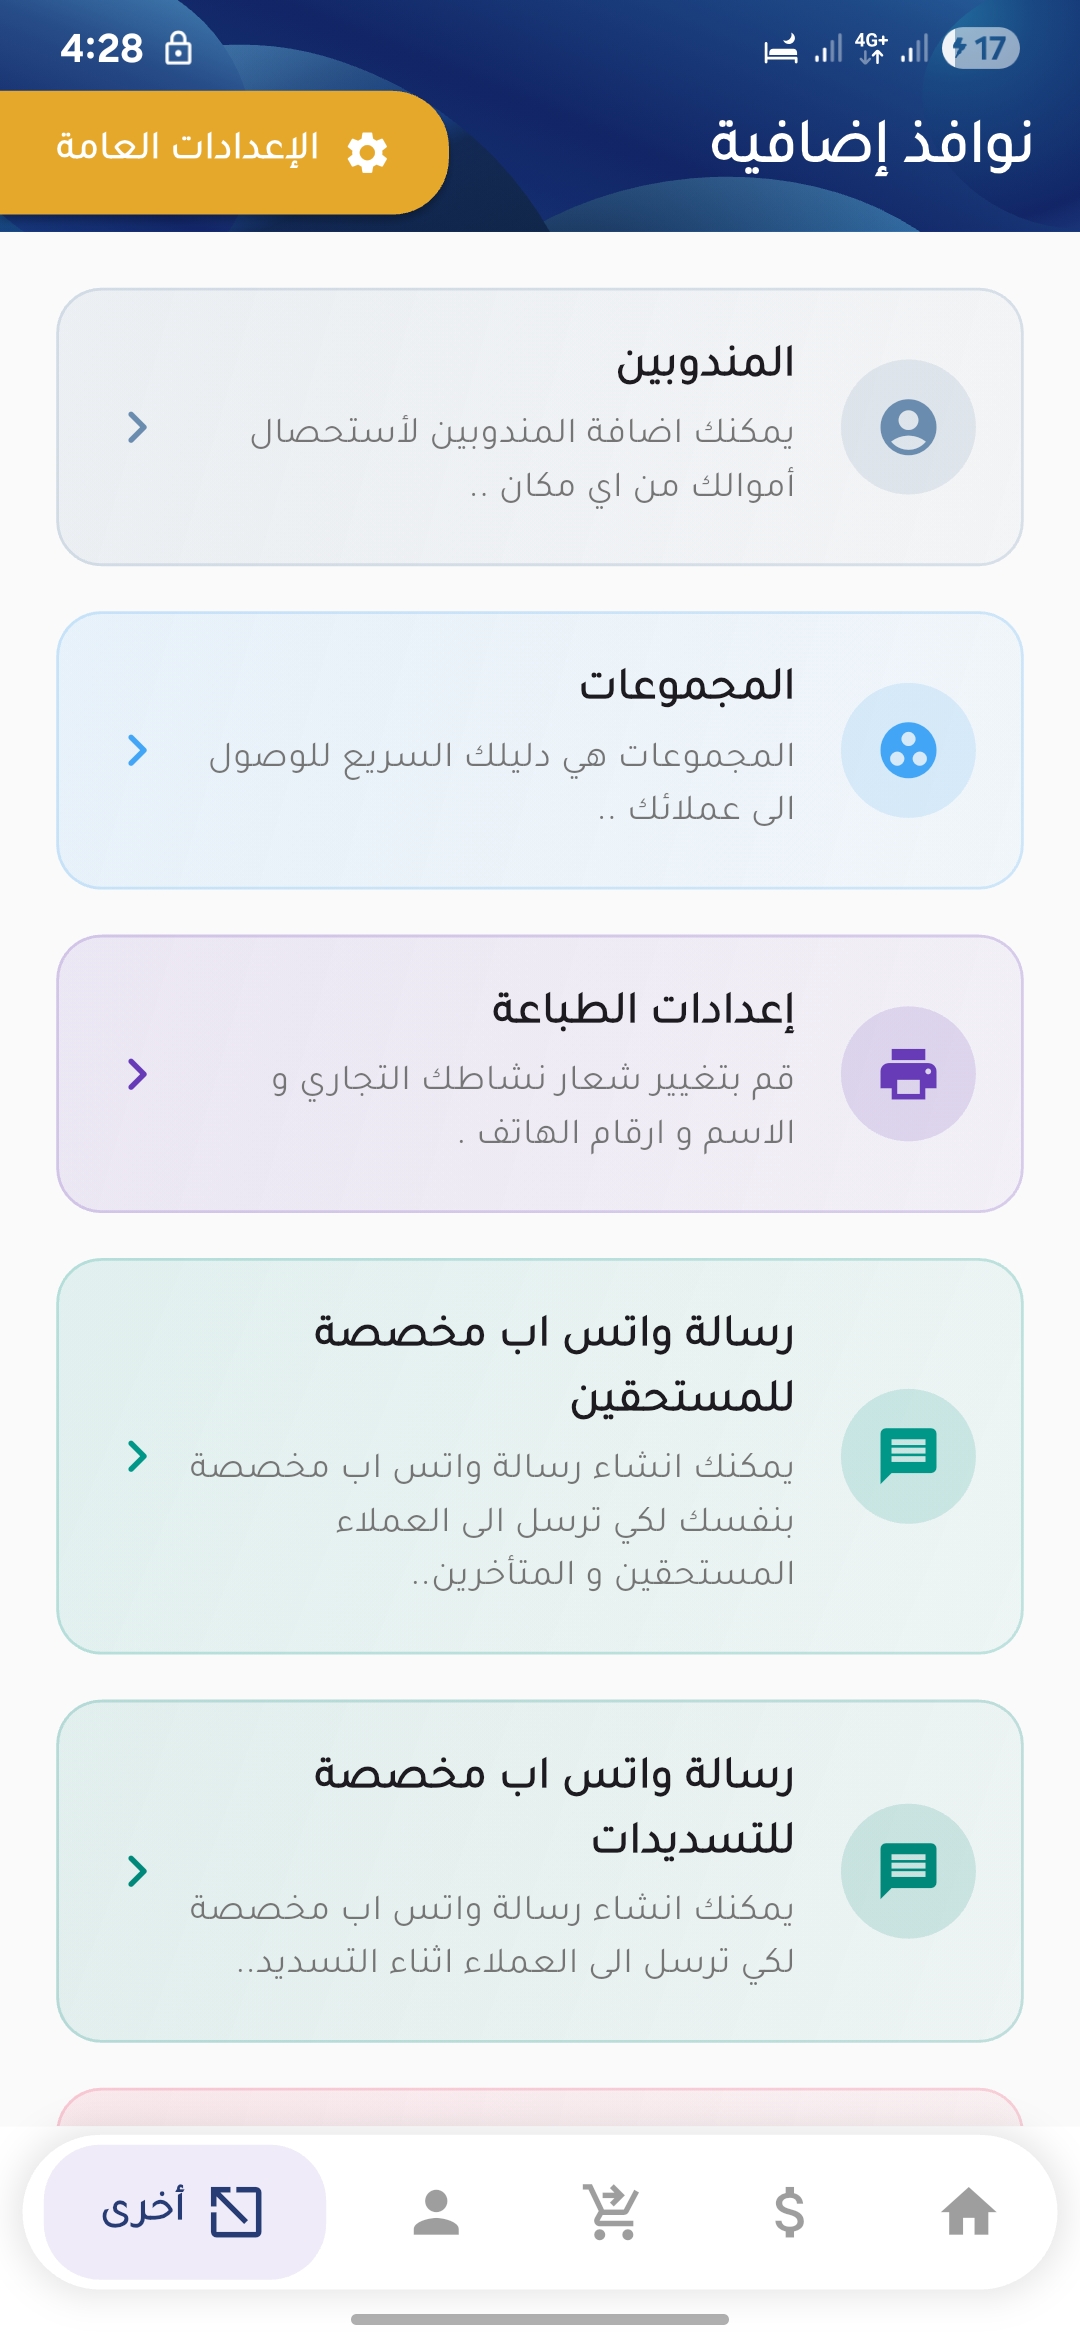Expand the للتسديدات WhatsApp card chevron
This screenshot has height=2340, width=1080.
[x=138, y=1870]
